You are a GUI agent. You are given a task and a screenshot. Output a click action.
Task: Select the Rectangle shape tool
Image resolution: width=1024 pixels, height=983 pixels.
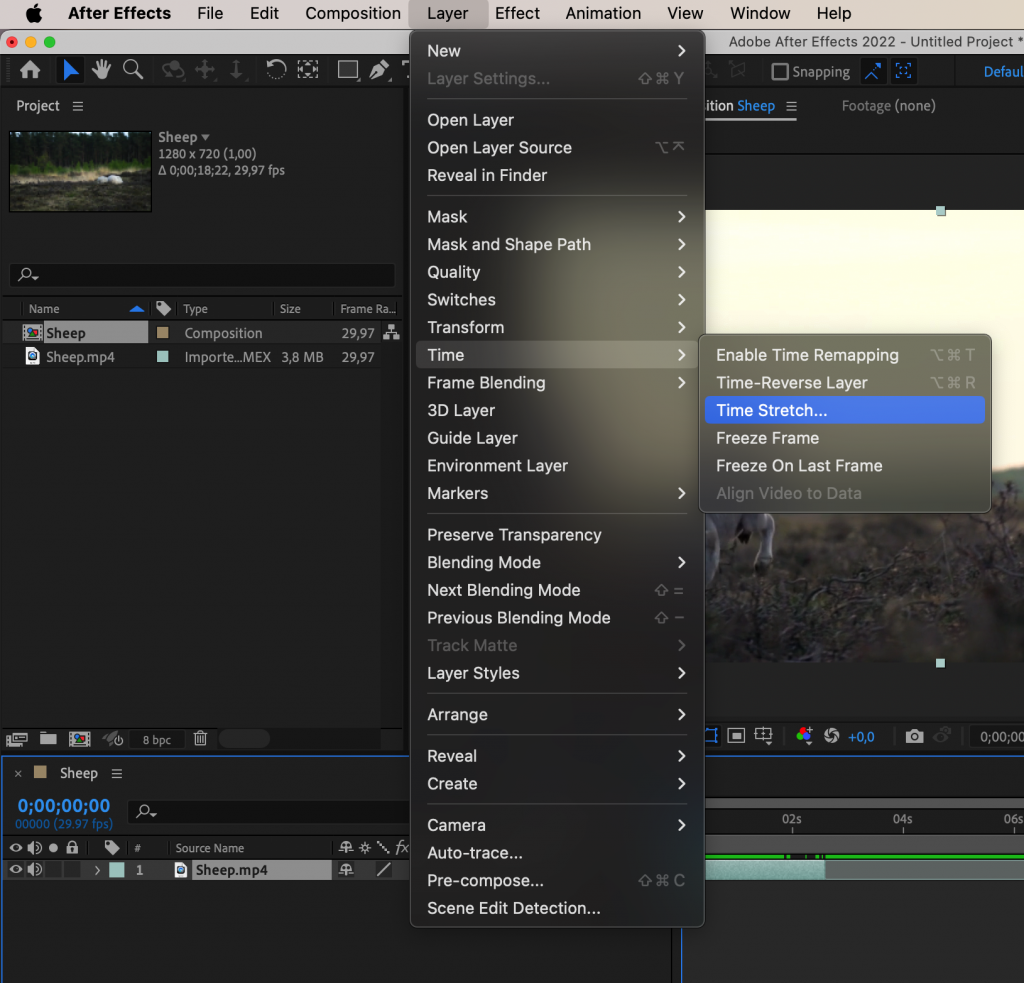point(347,71)
